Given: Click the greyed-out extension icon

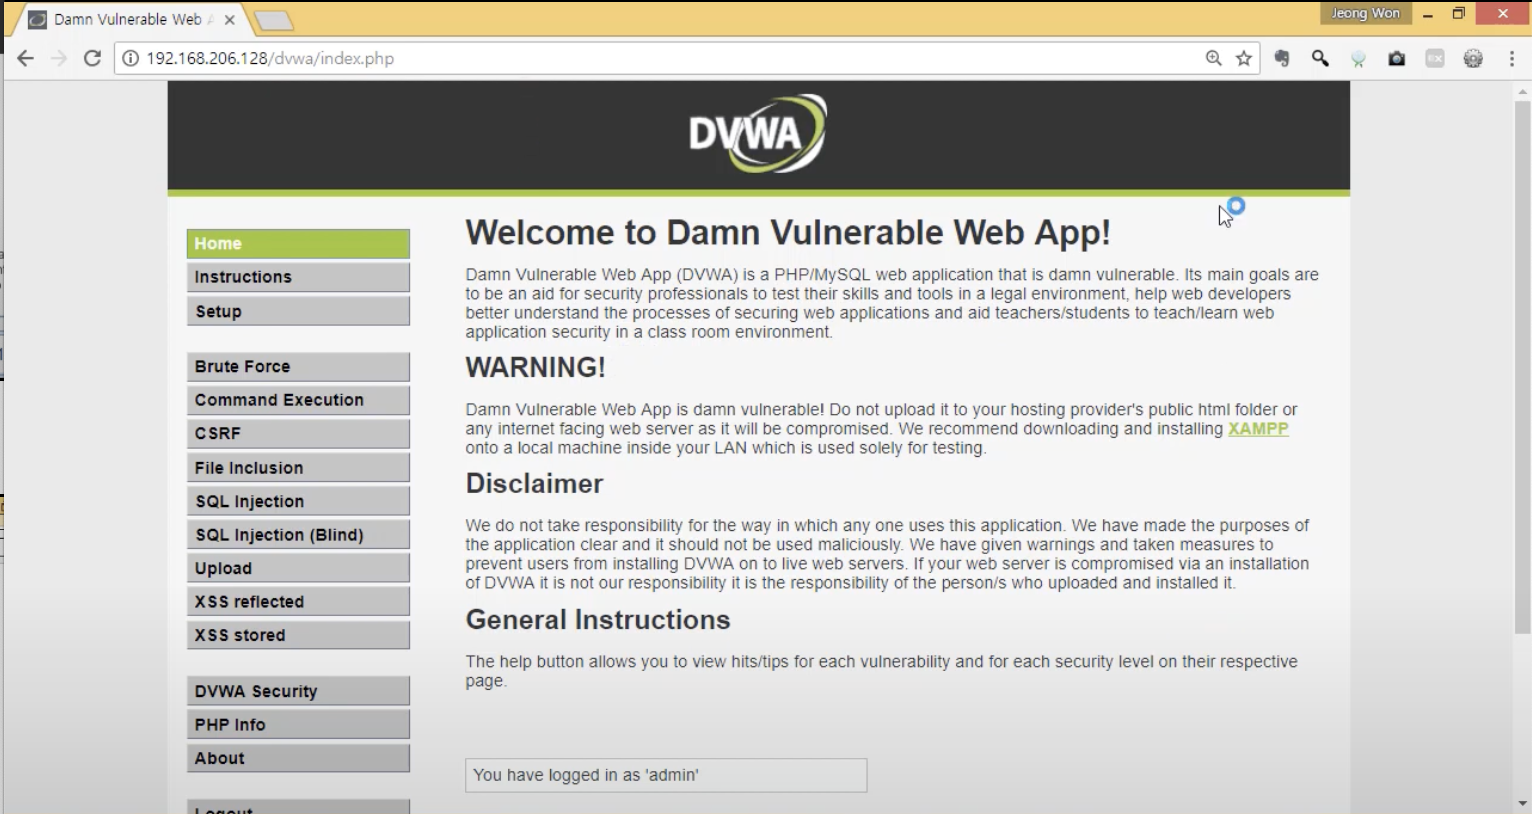Looking at the screenshot, I should (x=1435, y=58).
